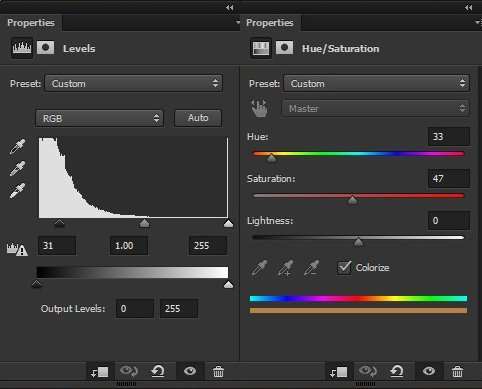
Task: Select the Add to Sample eyedropper
Action: click(286, 268)
